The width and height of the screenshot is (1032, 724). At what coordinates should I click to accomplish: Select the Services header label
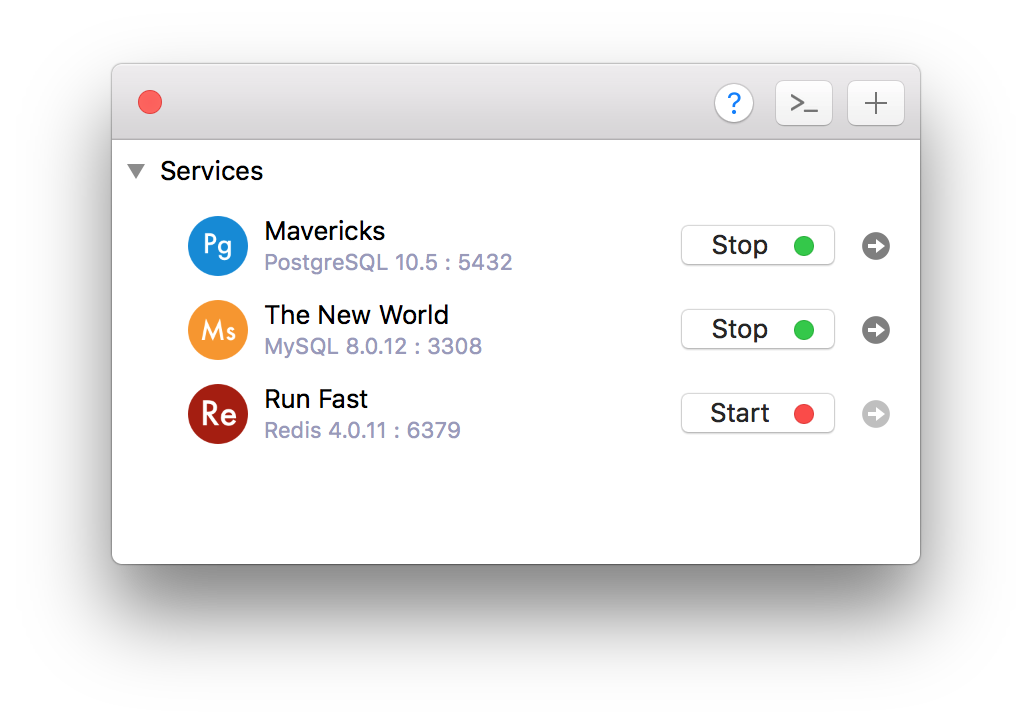(x=212, y=171)
